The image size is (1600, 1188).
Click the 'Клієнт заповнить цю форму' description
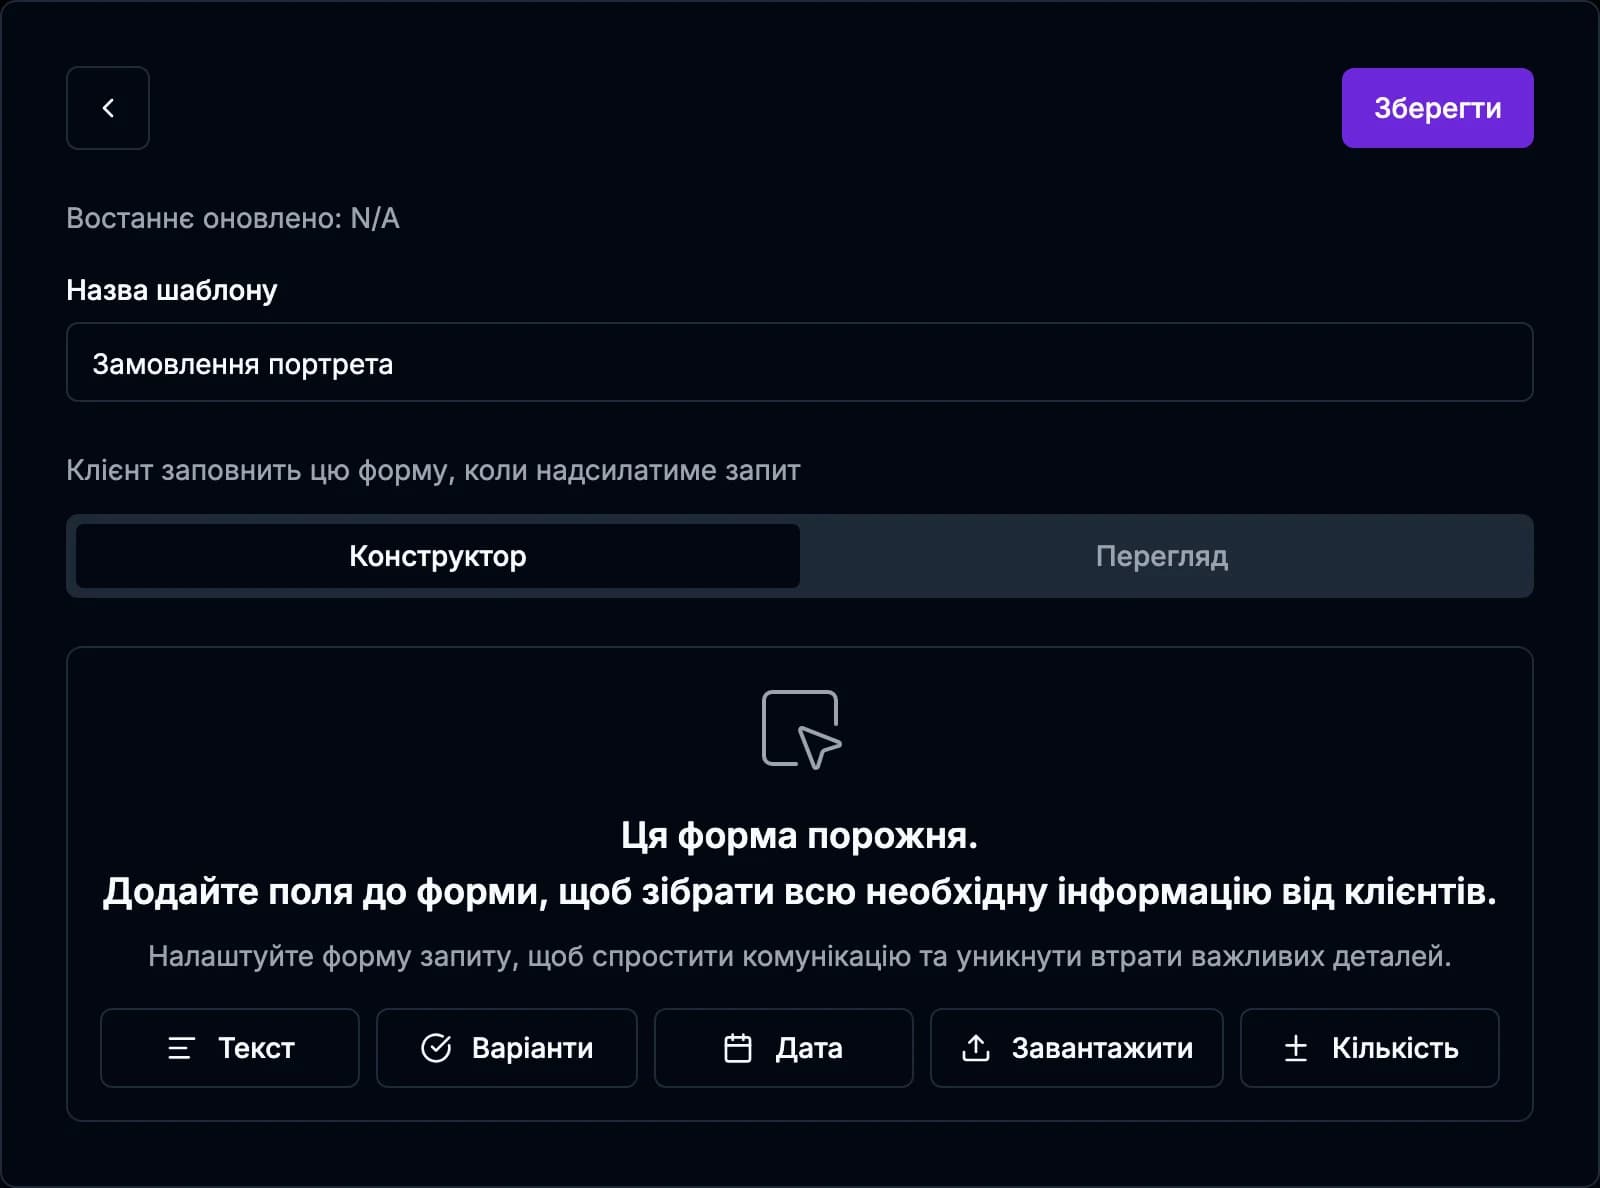tap(433, 470)
